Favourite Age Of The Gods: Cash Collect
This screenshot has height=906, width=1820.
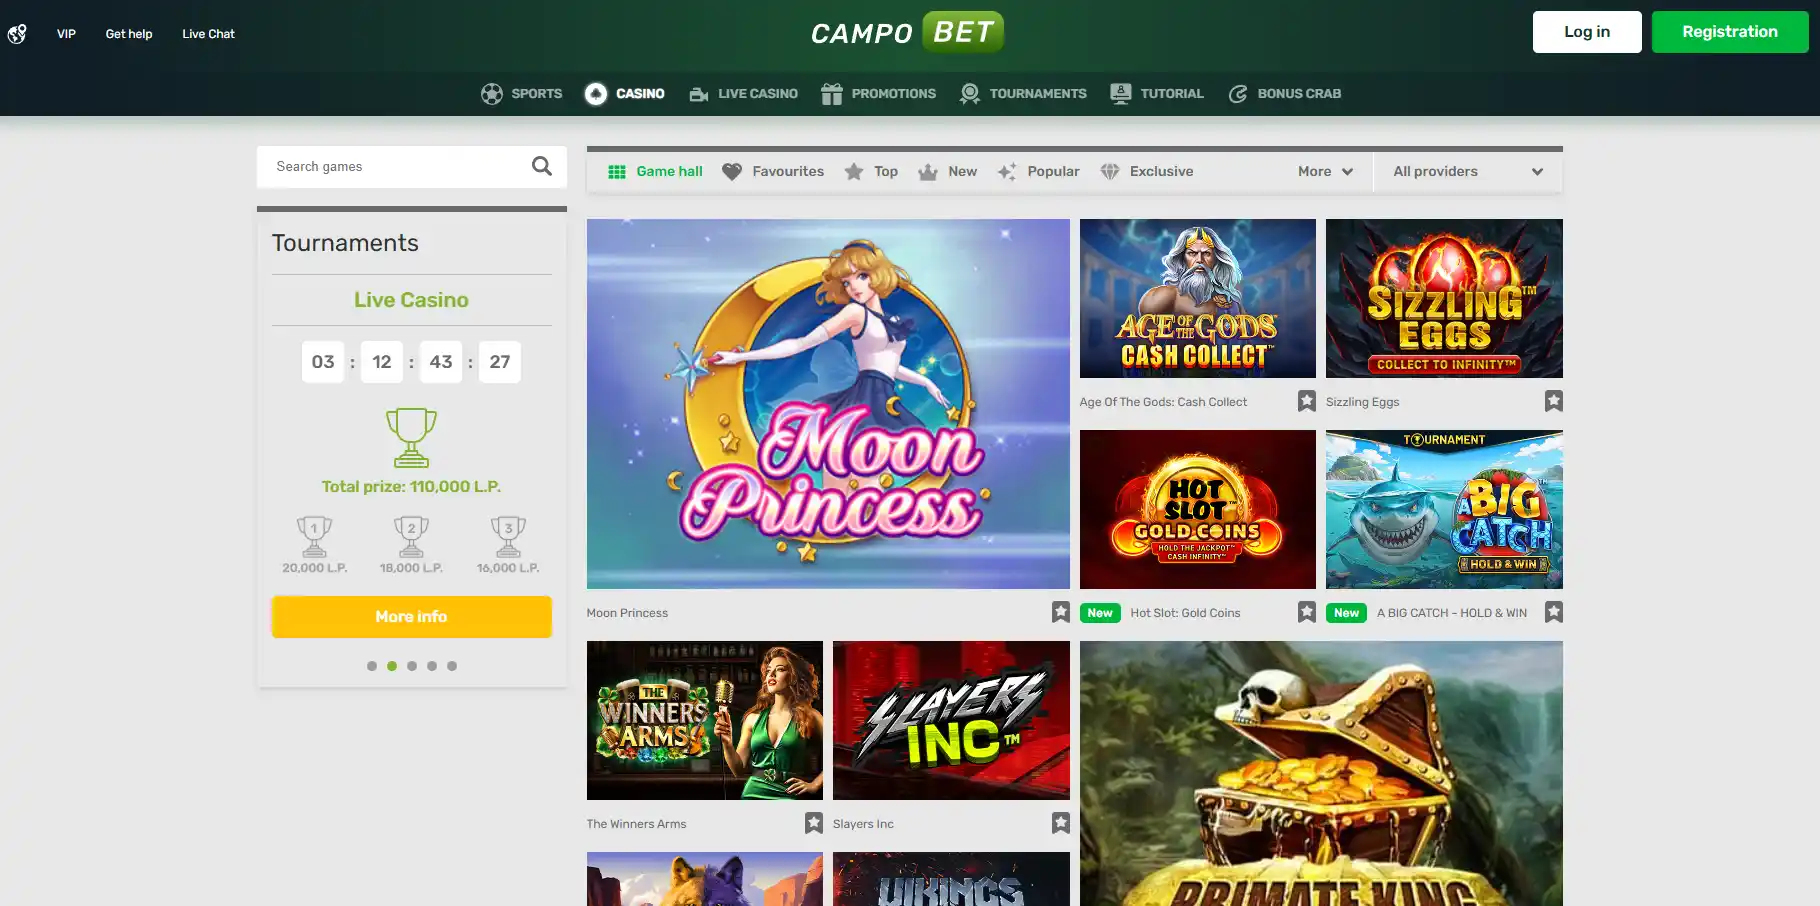1307,401
